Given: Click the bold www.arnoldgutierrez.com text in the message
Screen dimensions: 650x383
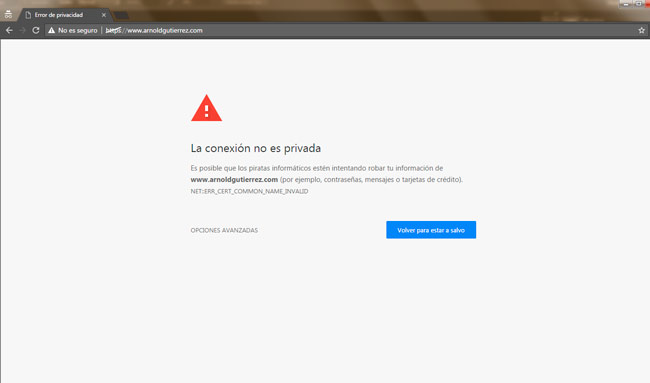Looking at the screenshot, I should (x=234, y=179).
